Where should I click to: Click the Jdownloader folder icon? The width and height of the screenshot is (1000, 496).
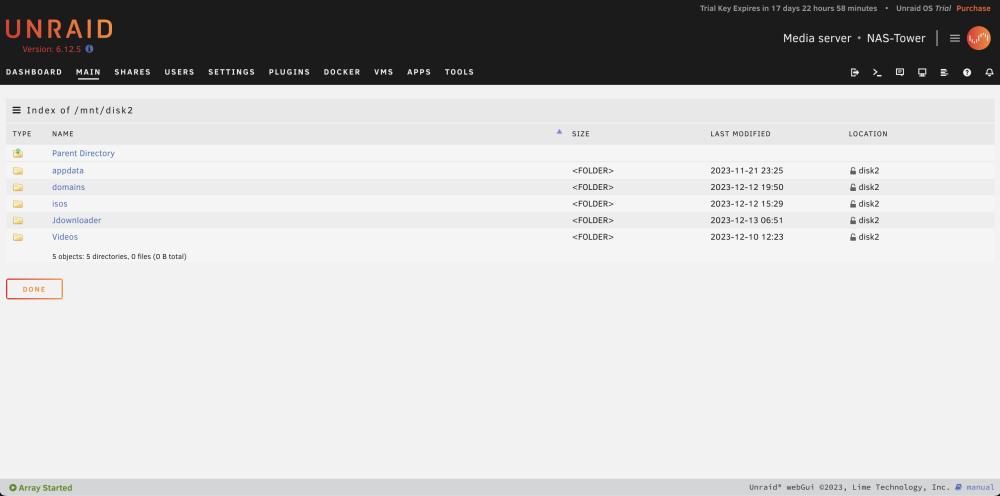coord(18,221)
